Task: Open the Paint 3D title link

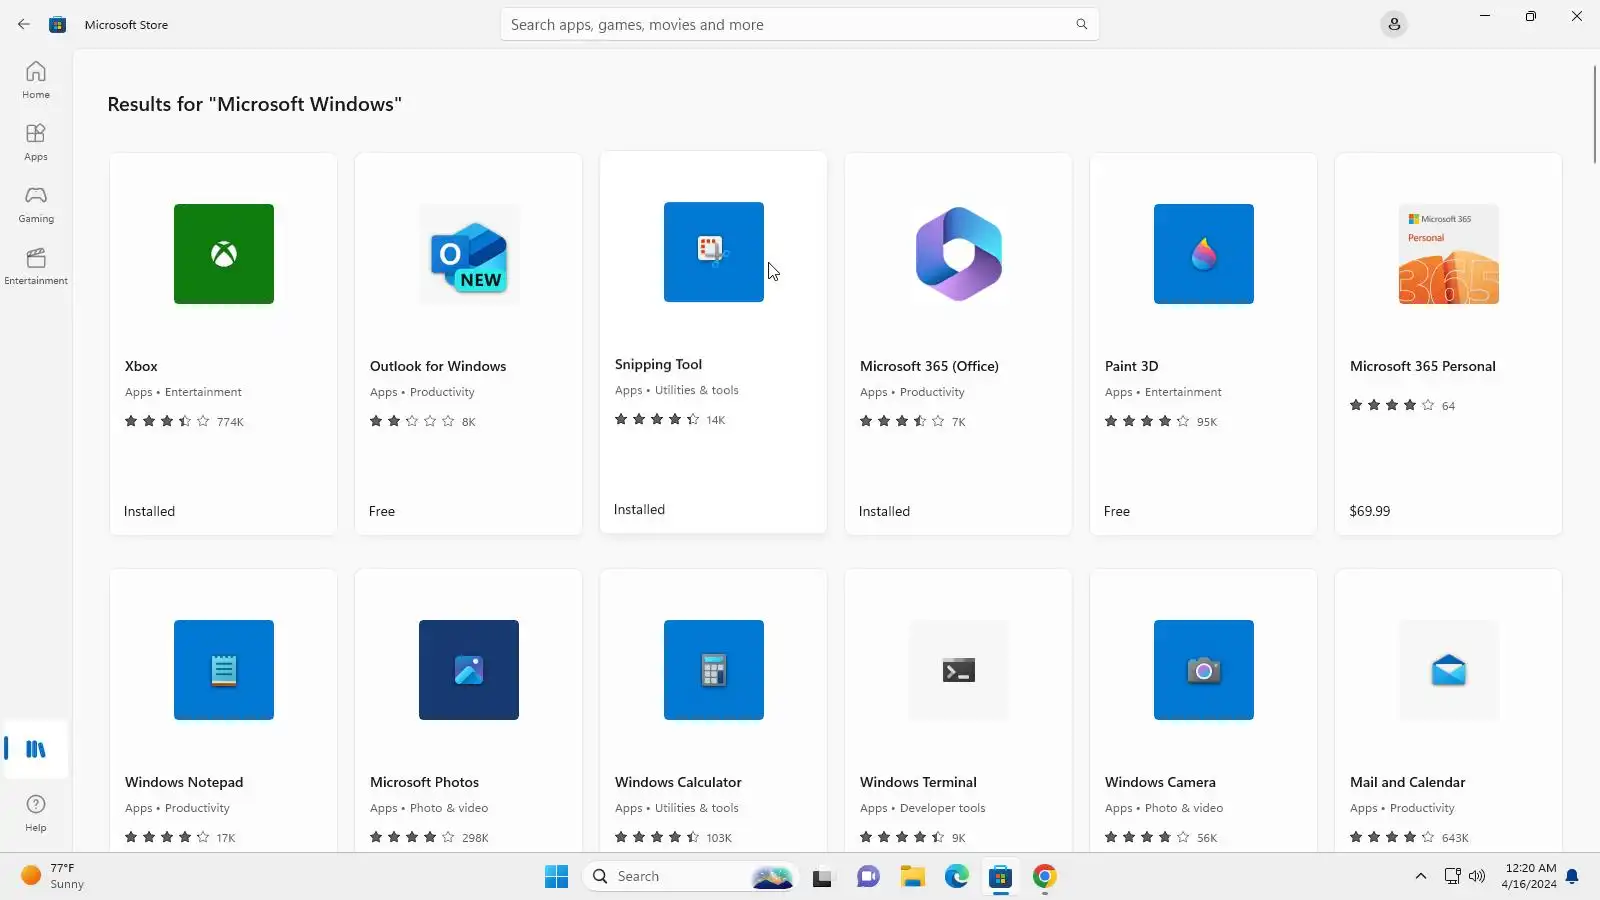Action: 1131,366
